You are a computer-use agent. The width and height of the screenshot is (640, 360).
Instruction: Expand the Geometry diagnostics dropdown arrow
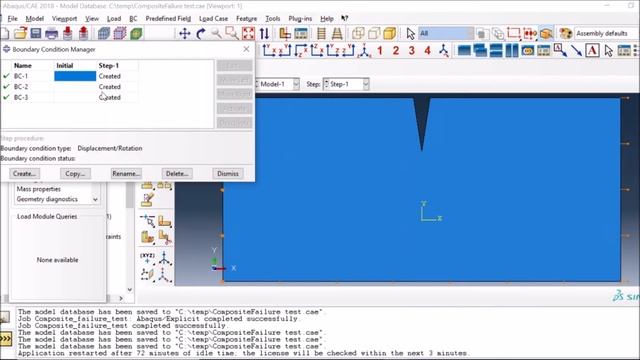click(95, 200)
